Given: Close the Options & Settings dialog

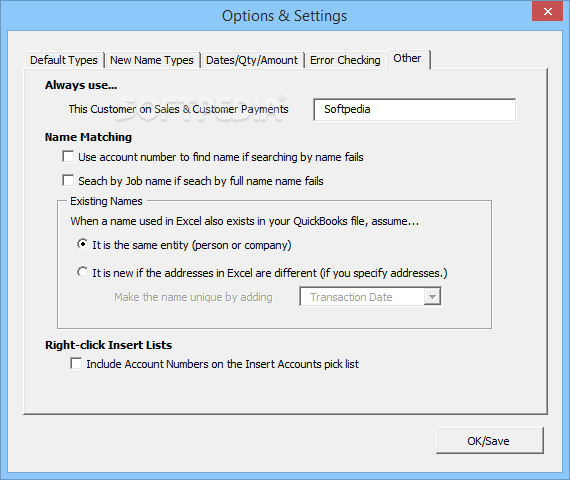Looking at the screenshot, I should pyautogui.click(x=547, y=11).
